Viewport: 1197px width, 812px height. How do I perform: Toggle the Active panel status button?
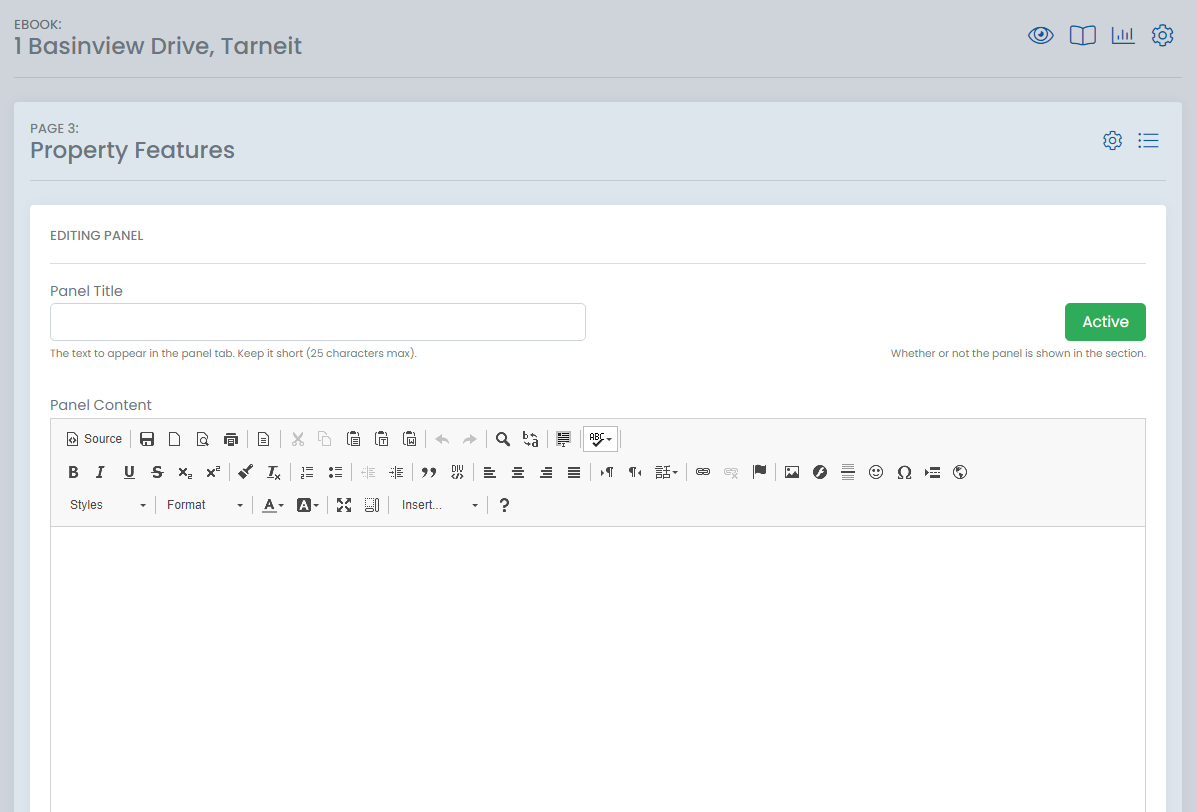[x=1105, y=322]
